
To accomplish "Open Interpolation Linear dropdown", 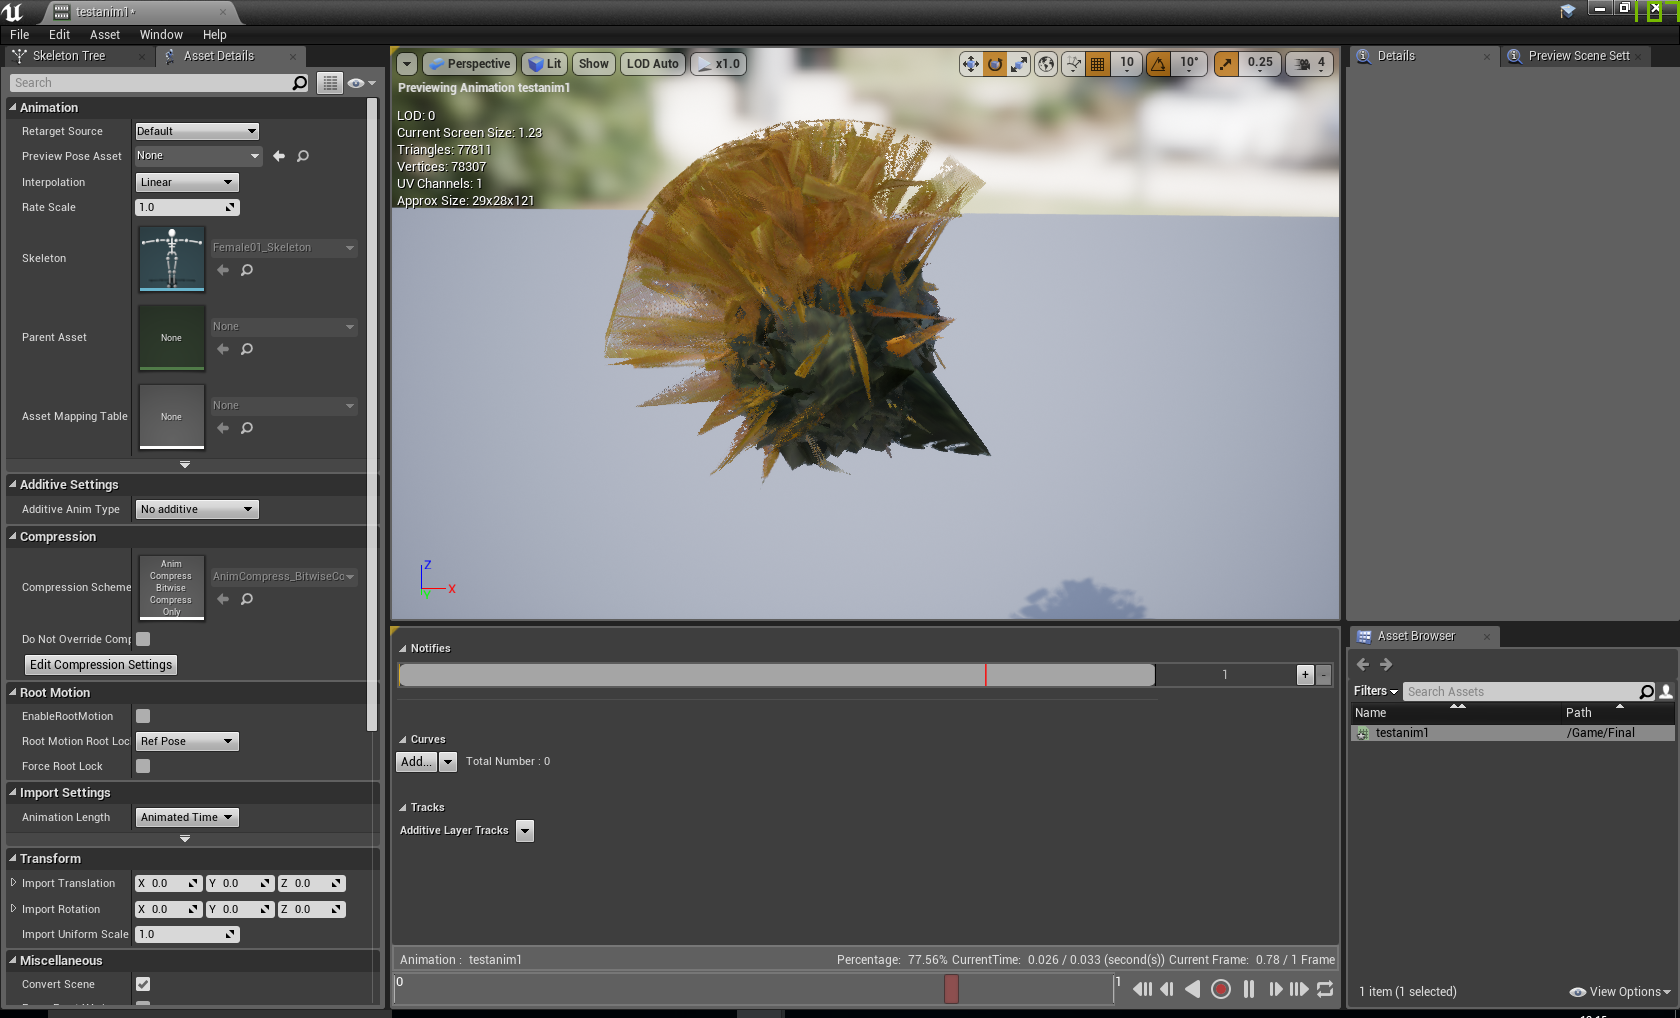I will 187,182.
